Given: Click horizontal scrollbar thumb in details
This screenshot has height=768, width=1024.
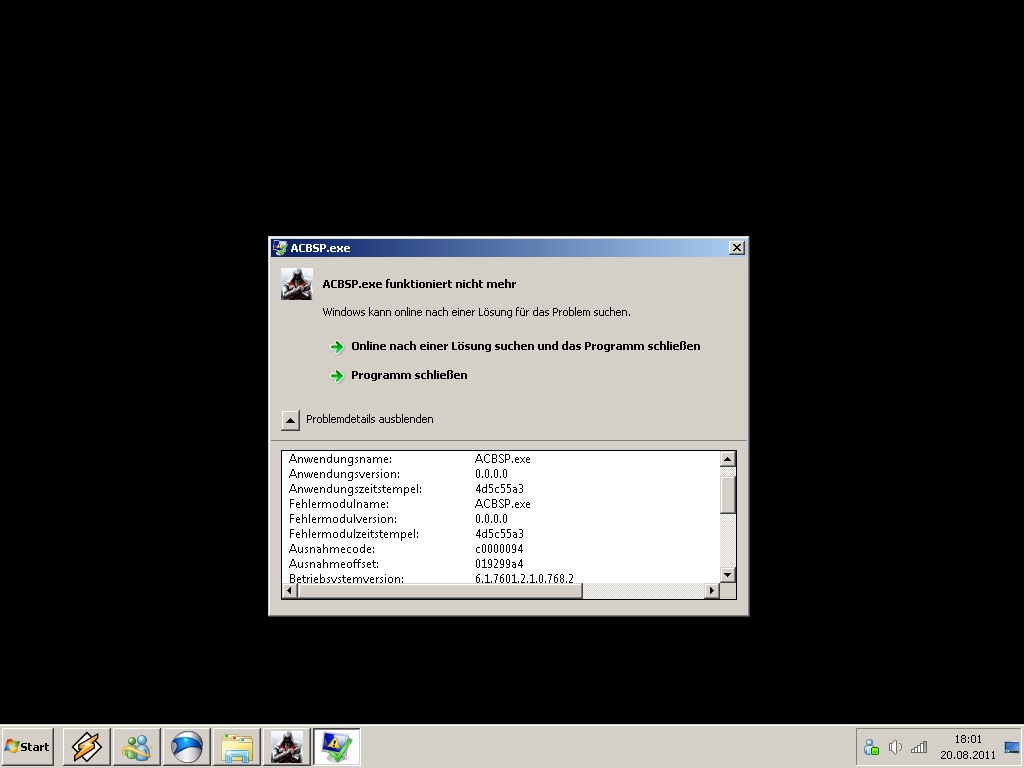Looking at the screenshot, I should click(x=440, y=590).
